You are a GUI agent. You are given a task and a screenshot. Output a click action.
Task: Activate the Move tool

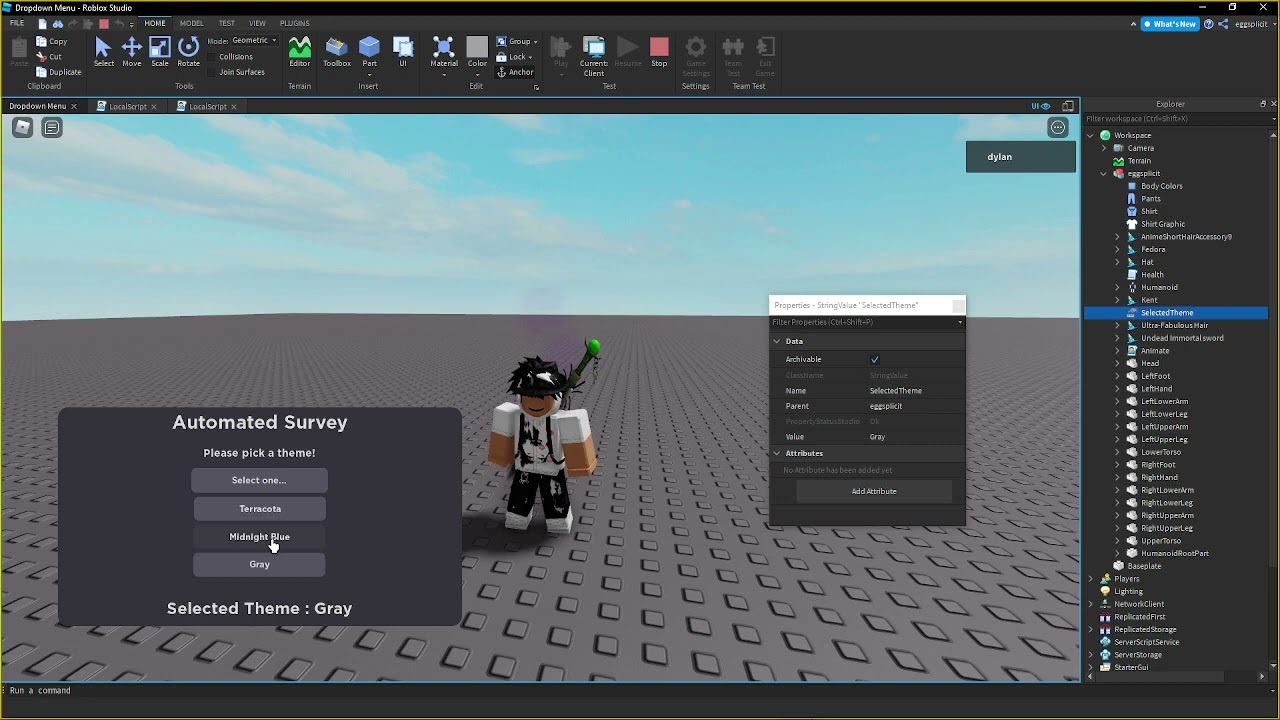point(132,52)
